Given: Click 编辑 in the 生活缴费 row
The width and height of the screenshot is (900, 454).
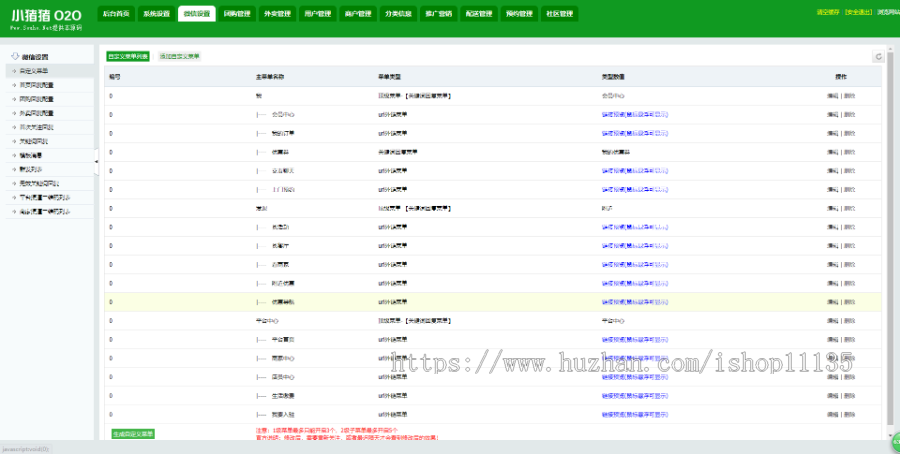Looking at the screenshot, I should [832, 396].
